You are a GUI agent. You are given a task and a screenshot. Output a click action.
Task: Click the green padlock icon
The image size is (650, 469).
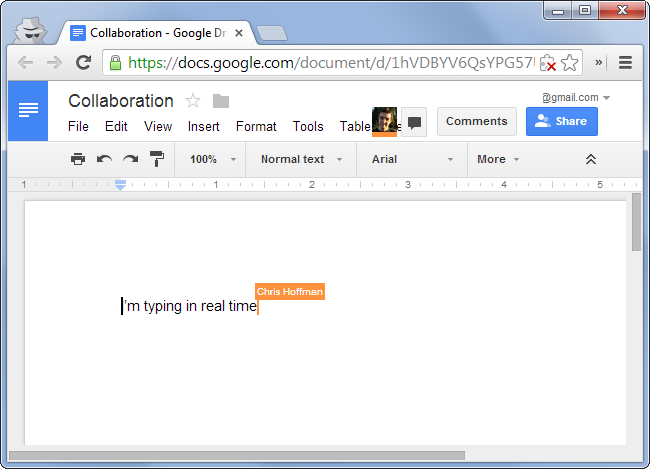(115, 63)
